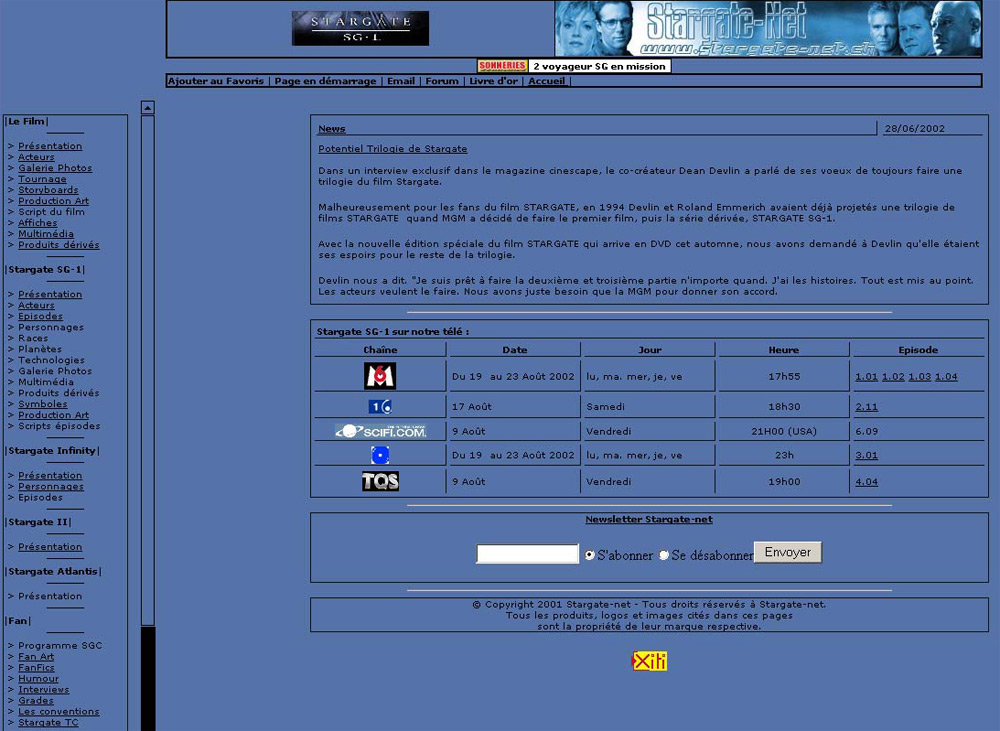This screenshot has height=731, width=1000.
Task: Choose Ajouter au Favoris in the top bar
Action: (216, 81)
